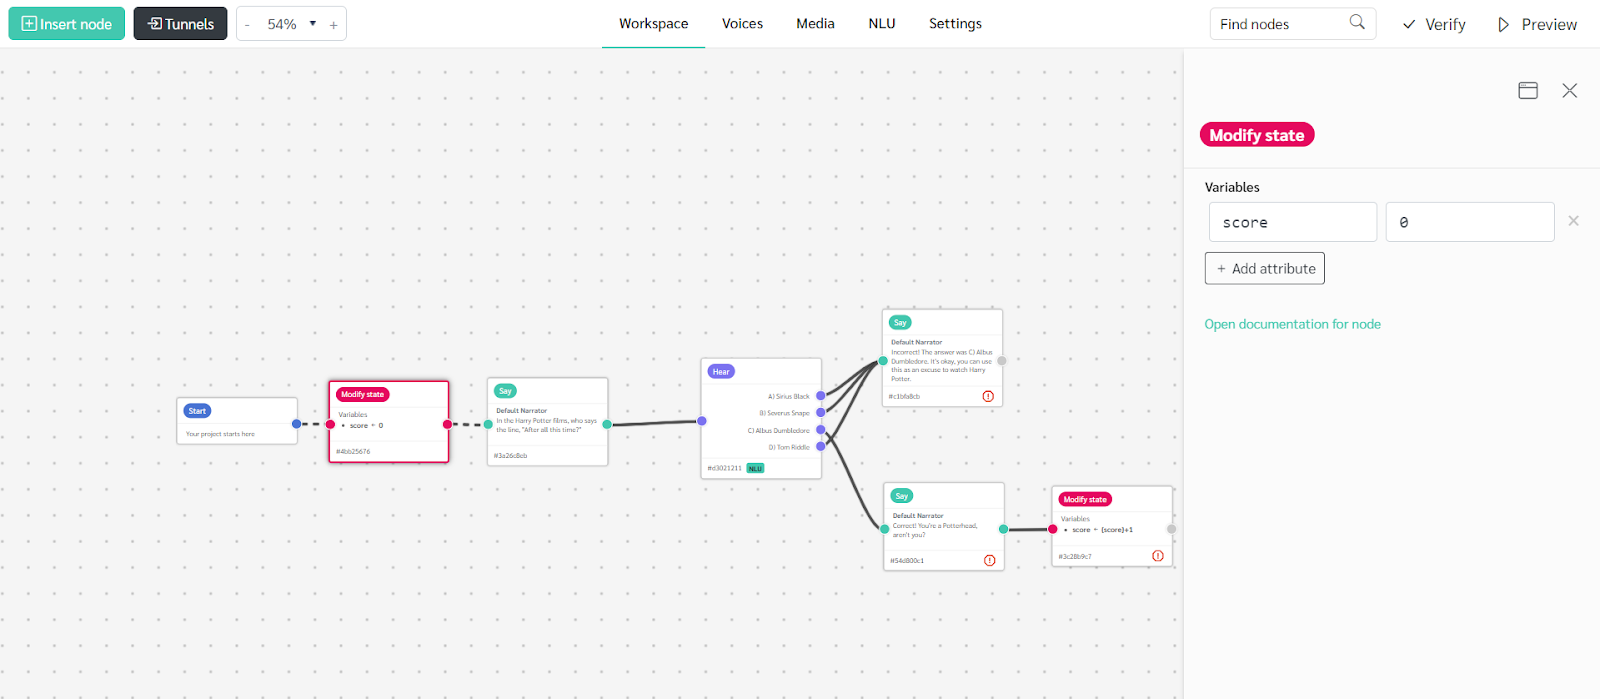Switch to the Voices tab
Screen dimensions: 1600x699
[742, 24]
